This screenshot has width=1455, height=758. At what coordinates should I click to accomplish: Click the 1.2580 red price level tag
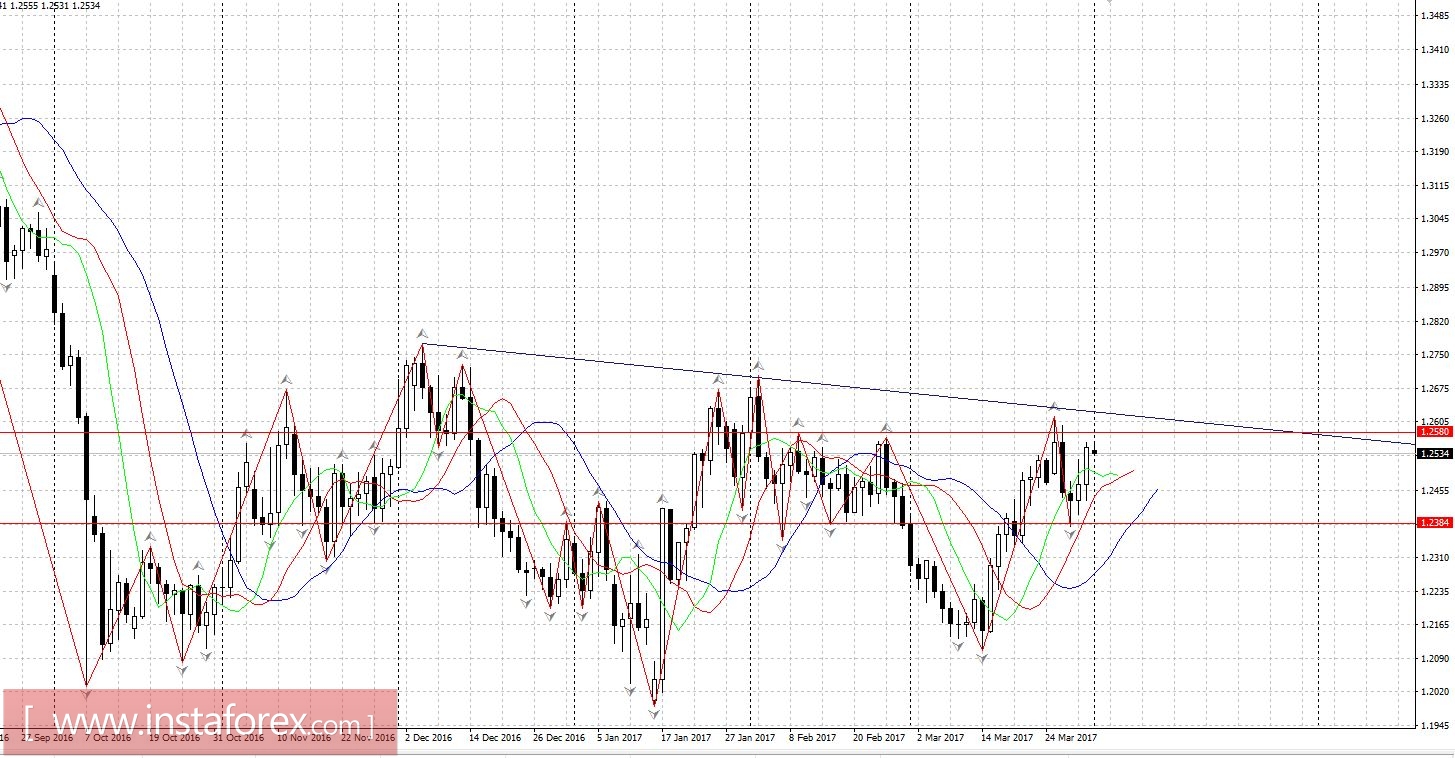[1435, 433]
